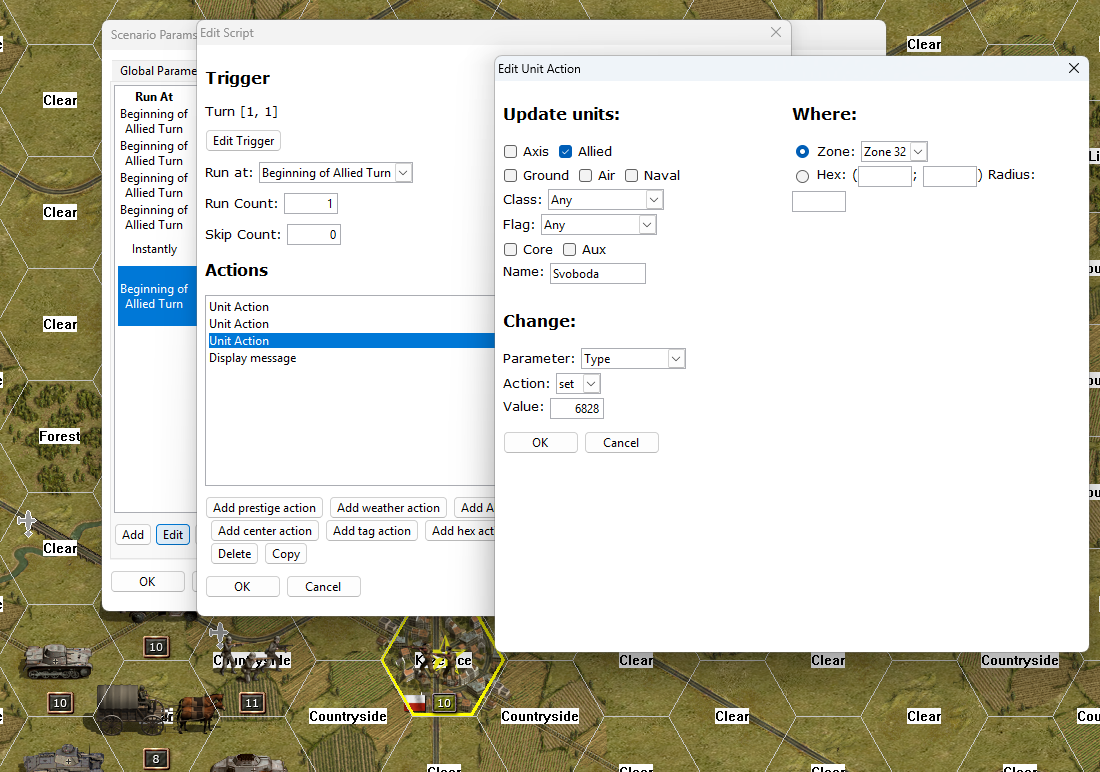Select the Hex radio button
This screenshot has height=772, width=1100.
(x=802, y=176)
